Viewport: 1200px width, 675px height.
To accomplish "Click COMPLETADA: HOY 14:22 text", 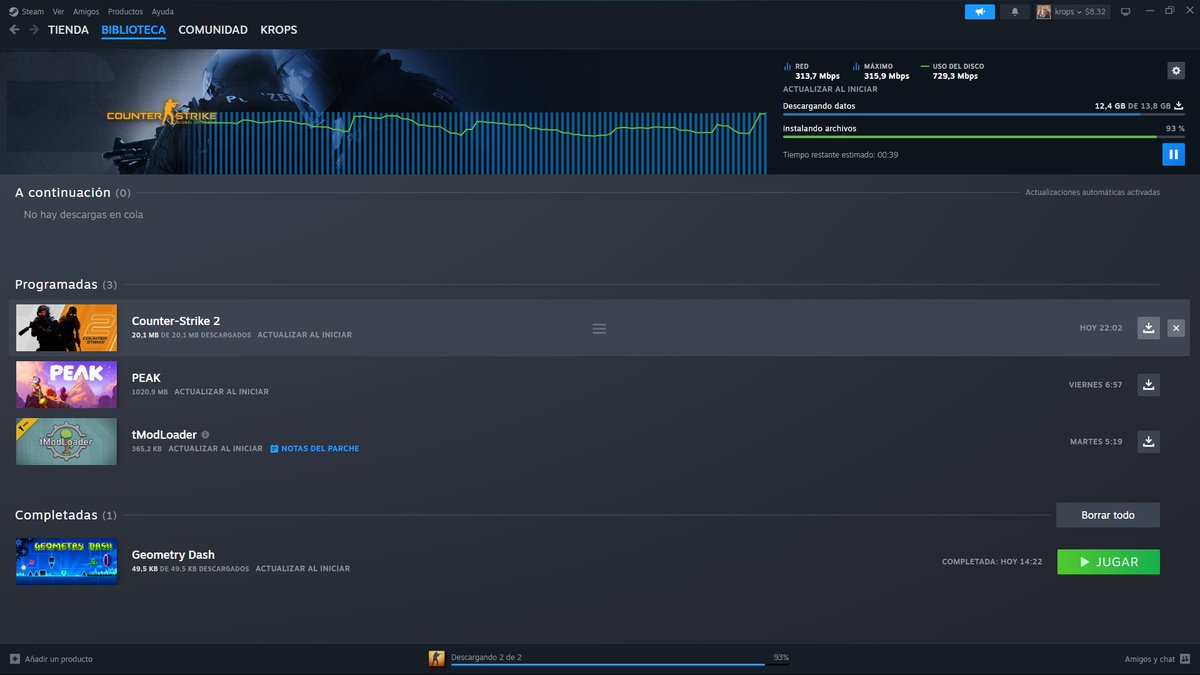I will coord(992,562).
